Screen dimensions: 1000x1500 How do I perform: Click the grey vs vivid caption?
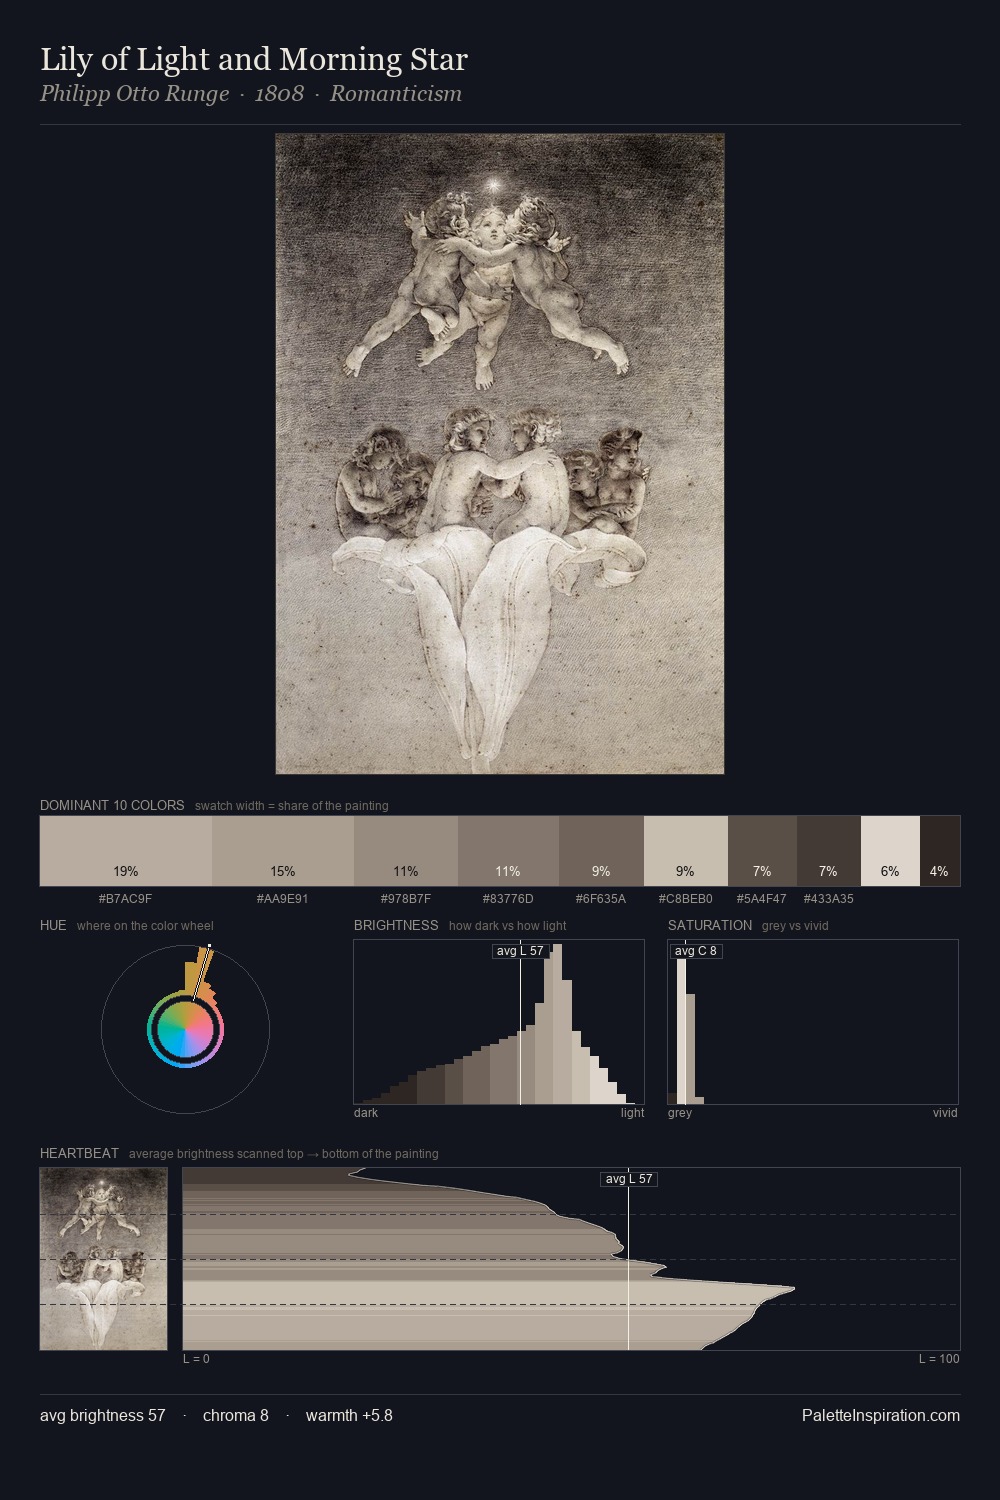[795, 926]
